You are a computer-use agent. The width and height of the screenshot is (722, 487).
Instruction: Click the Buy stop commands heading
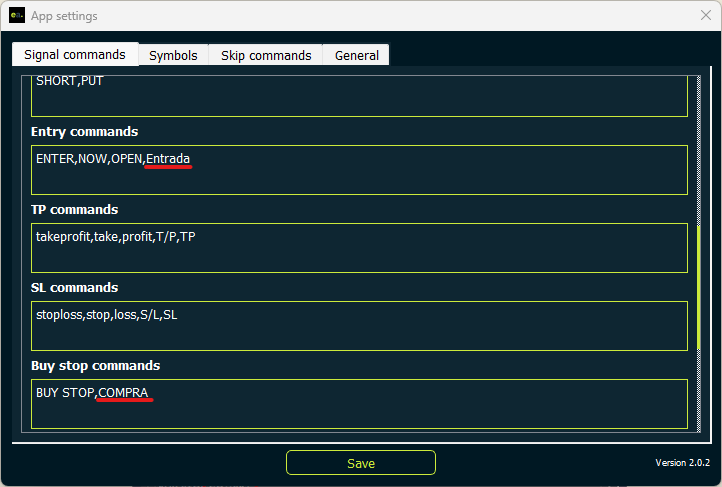pos(95,366)
